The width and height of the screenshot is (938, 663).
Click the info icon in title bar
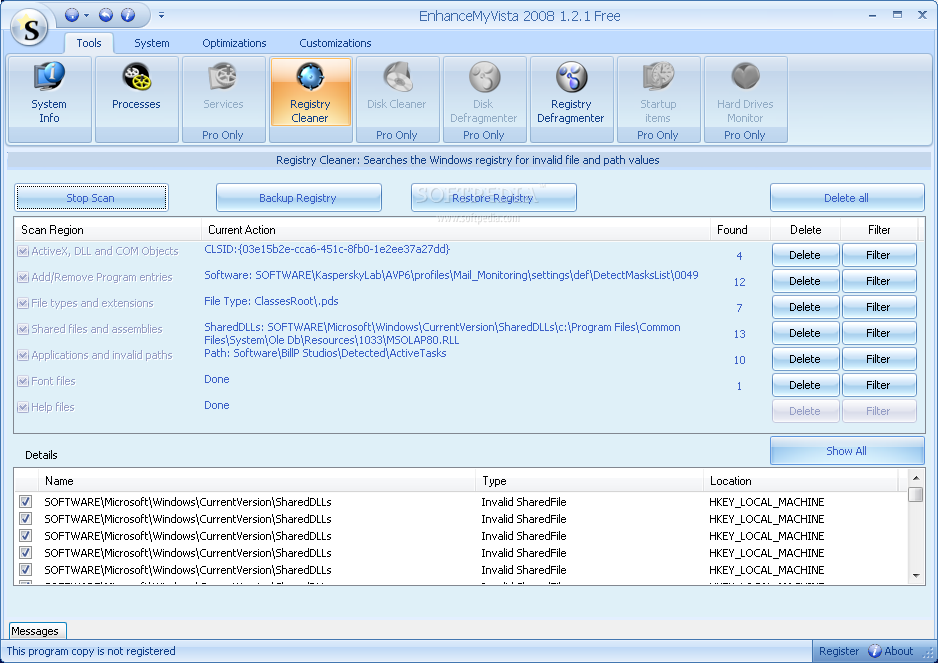point(128,15)
